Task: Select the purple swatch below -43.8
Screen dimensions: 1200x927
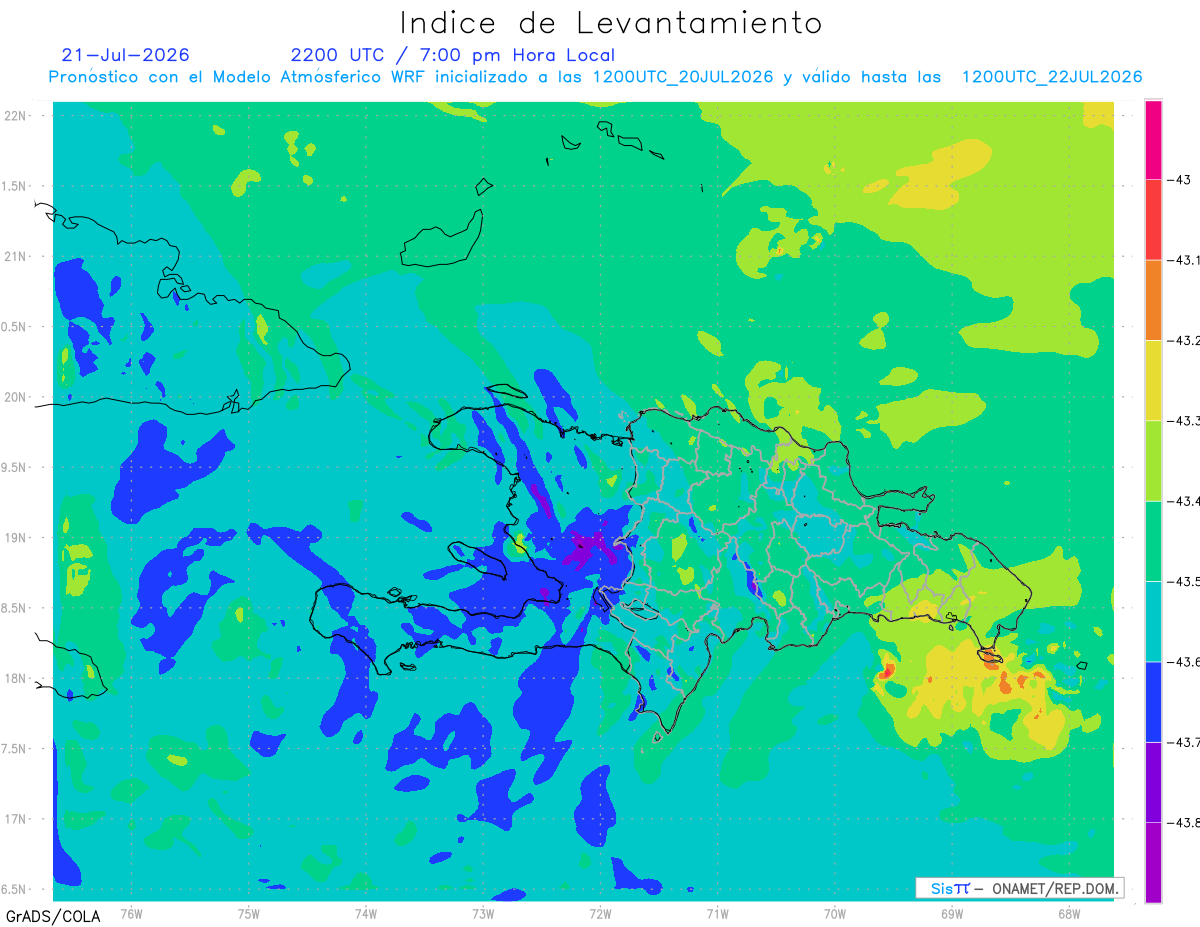Action: point(1153,862)
